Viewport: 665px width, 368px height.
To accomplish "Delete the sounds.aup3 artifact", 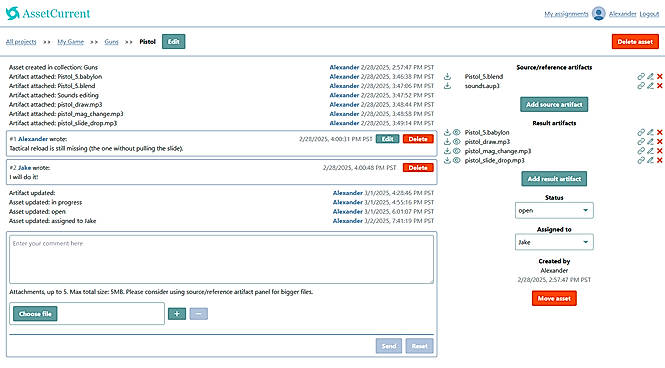I will point(659,86).
